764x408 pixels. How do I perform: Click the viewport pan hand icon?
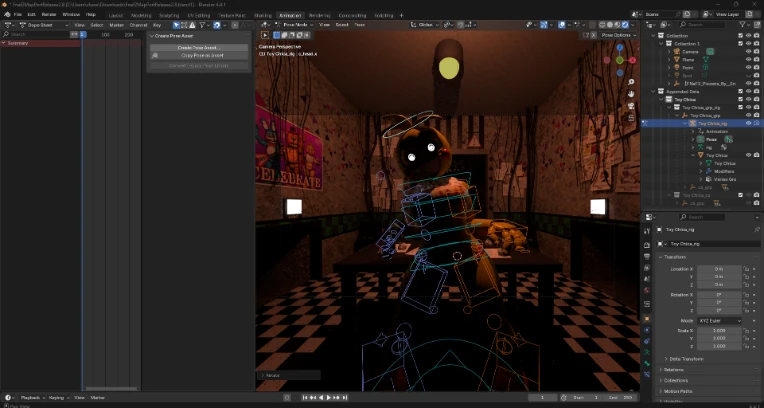631,94
